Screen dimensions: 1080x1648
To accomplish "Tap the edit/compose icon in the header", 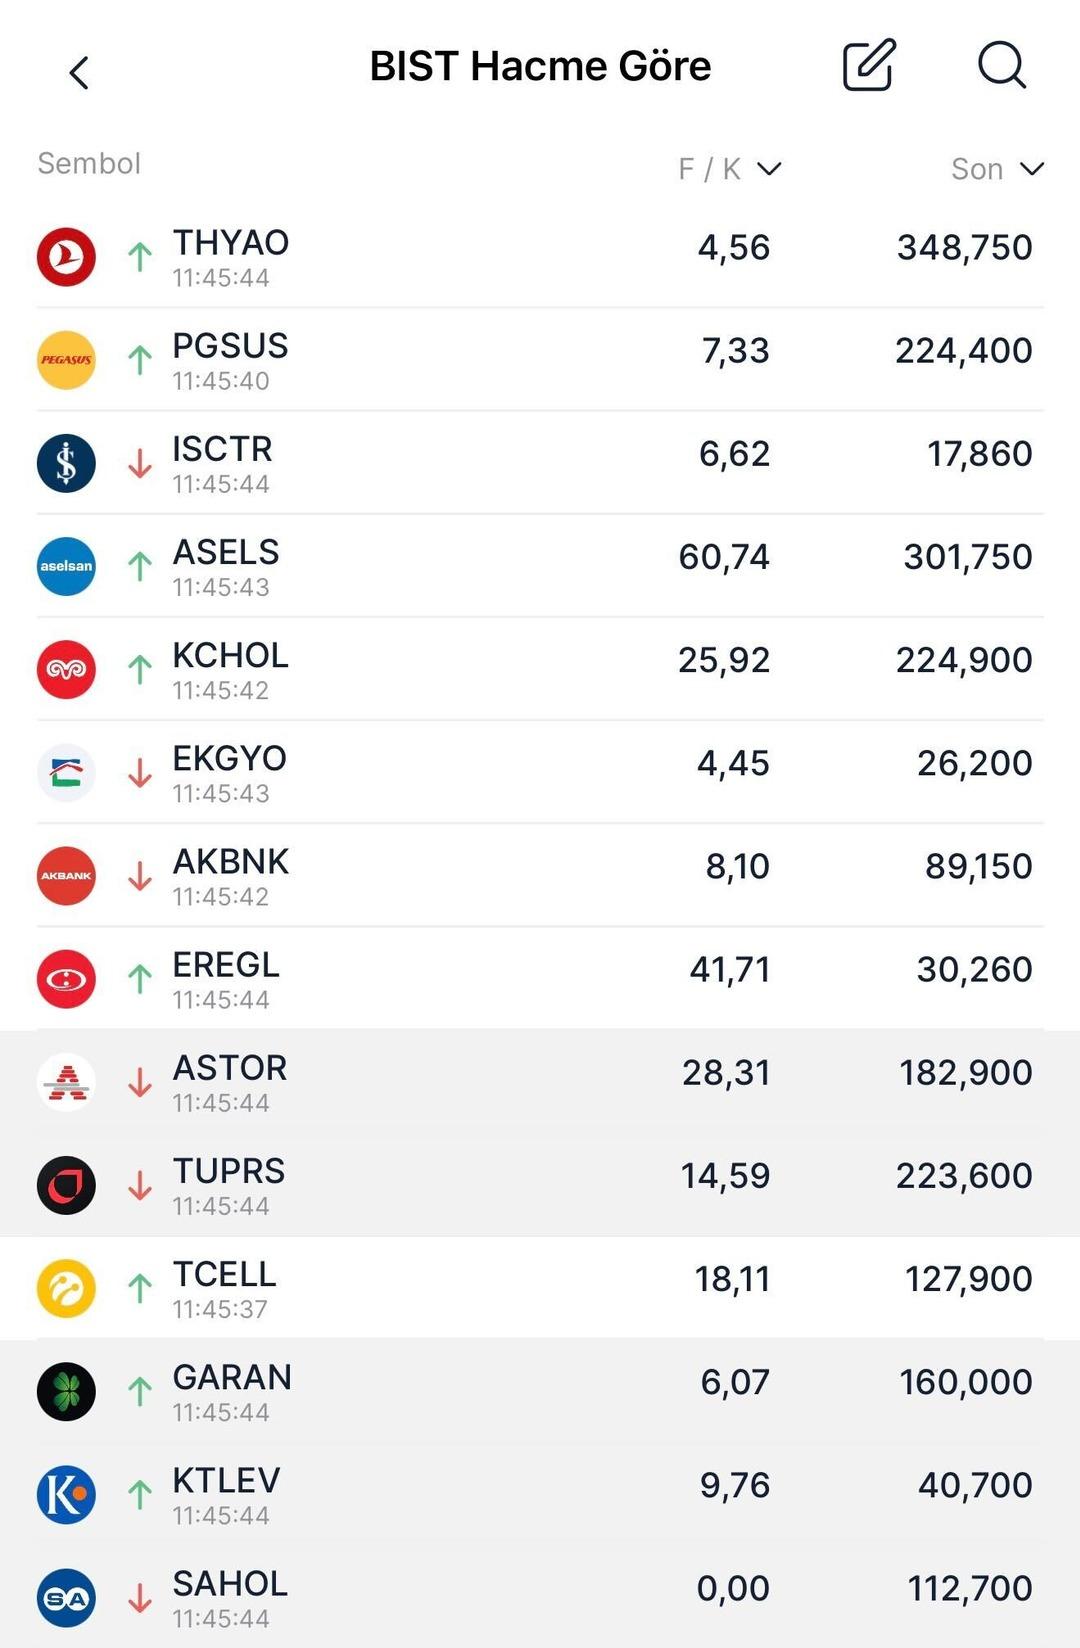I will [x=868, y=66].
